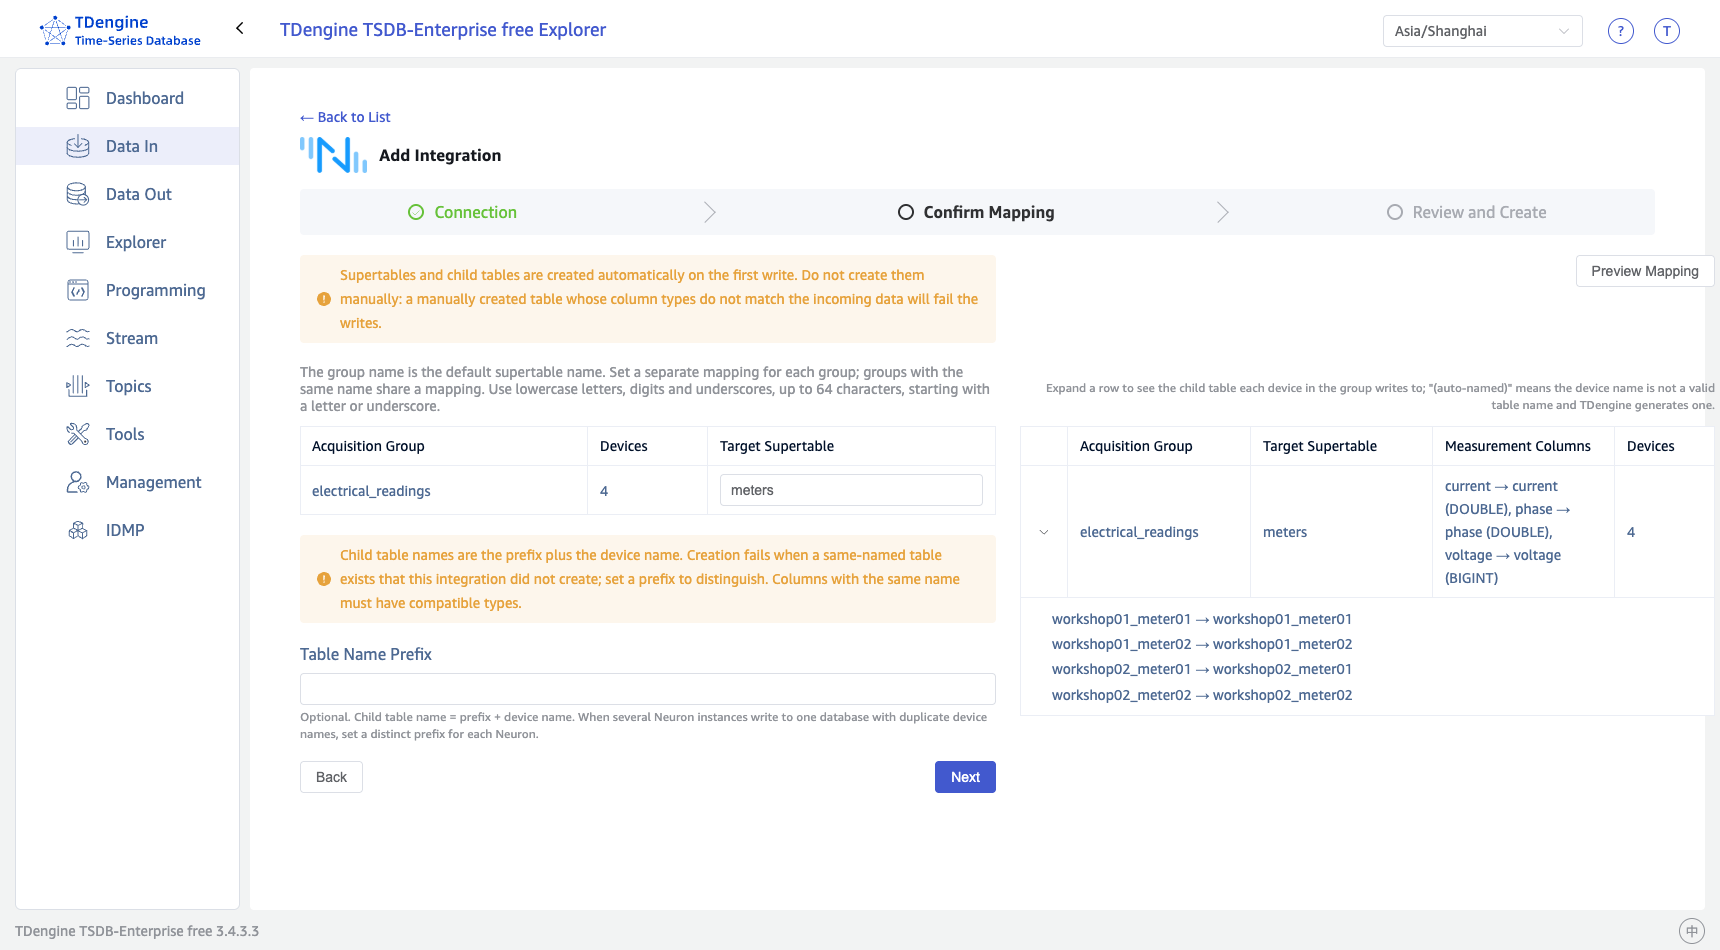Click the Topics icon in sidebar
The width and height of the screenshot is (1720, 950).
pos(78,386)
